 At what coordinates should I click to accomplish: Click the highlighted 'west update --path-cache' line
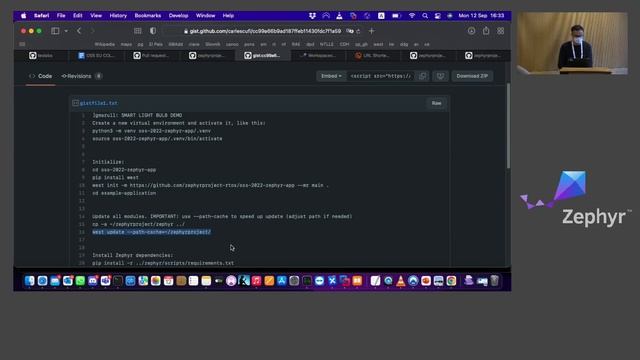[151, 232]
